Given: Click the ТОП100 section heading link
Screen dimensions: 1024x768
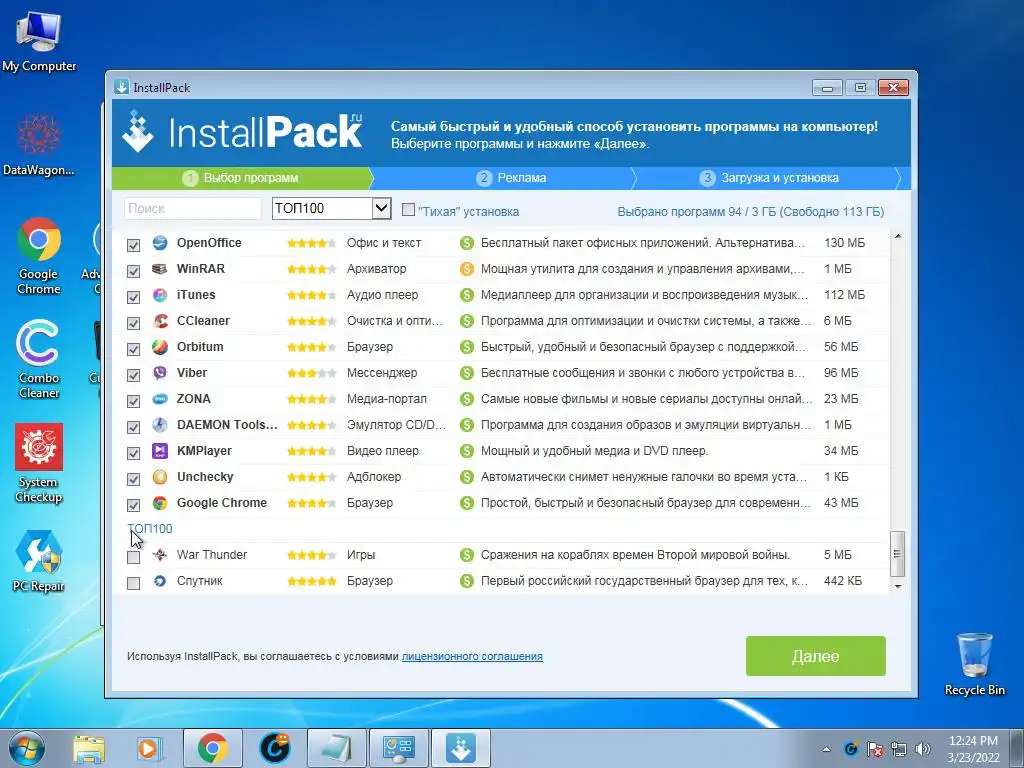Looking at the screenshot, I should click(x=150, y=529).
